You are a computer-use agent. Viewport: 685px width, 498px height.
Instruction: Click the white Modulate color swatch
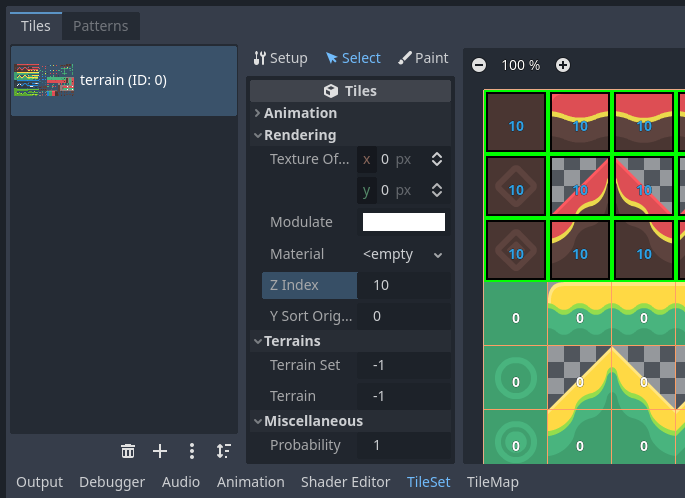click(x=403, y=222)
